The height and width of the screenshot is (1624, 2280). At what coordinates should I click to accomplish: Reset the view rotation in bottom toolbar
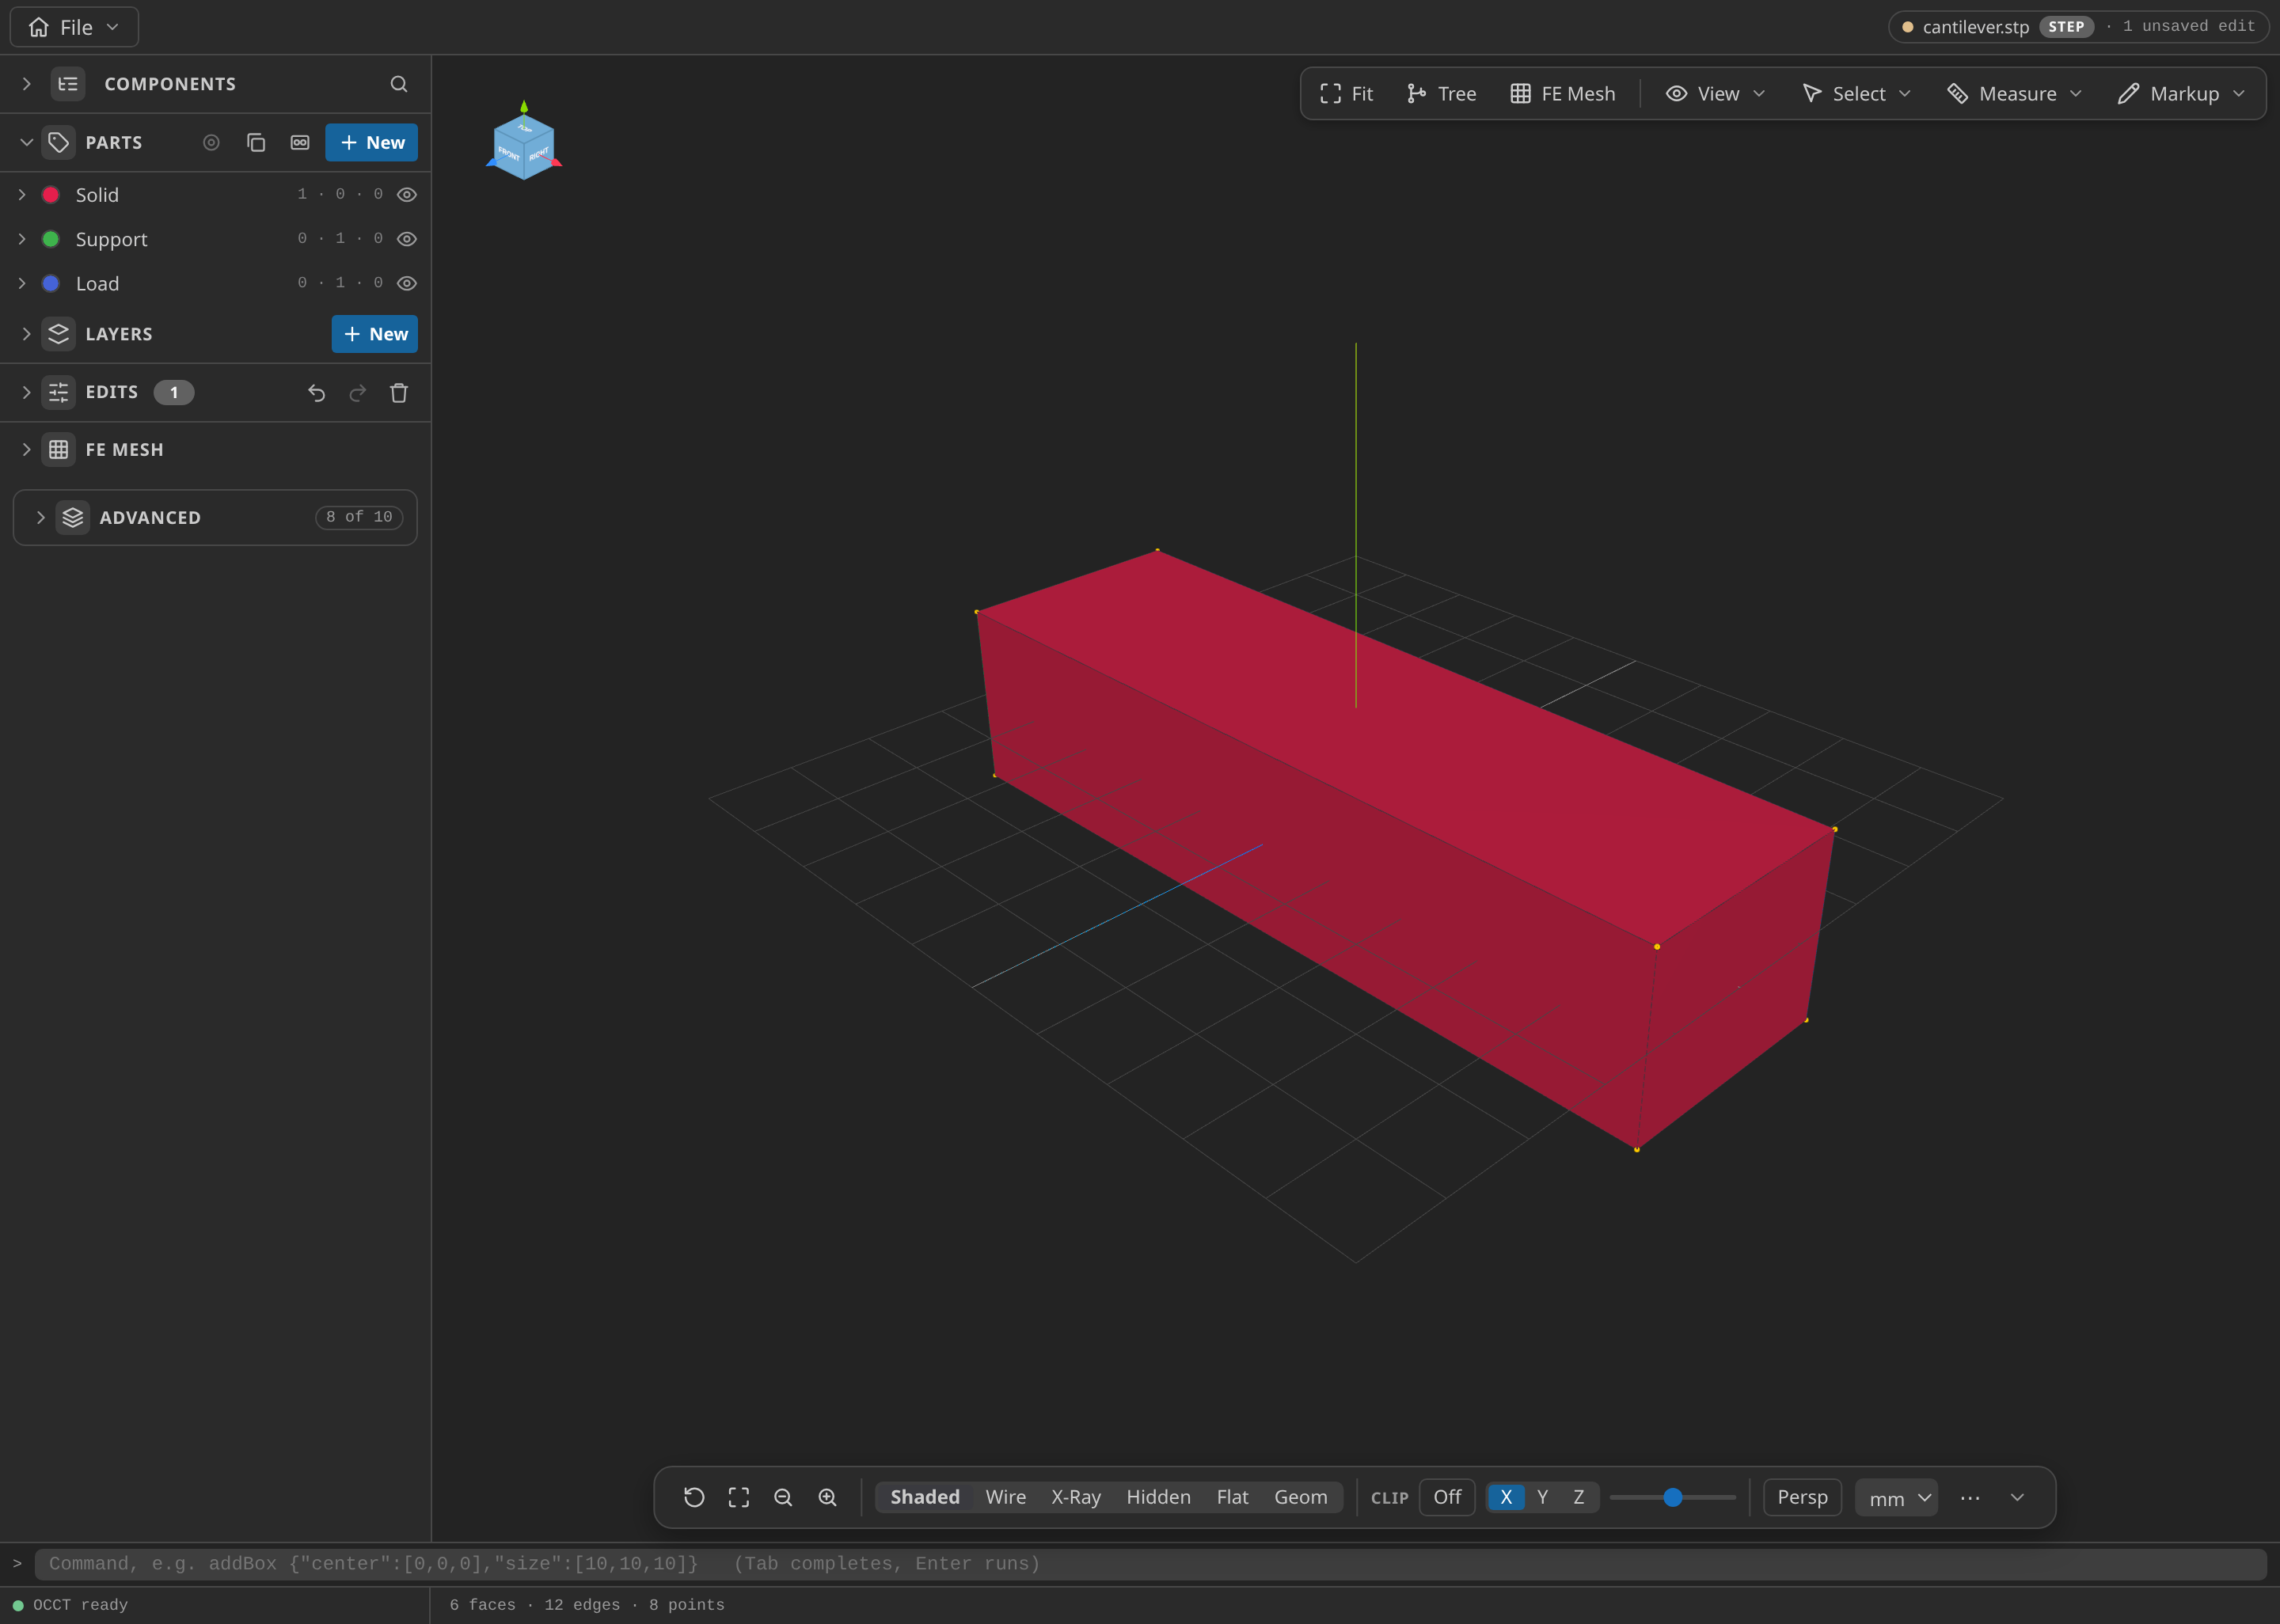[694, 1497]
